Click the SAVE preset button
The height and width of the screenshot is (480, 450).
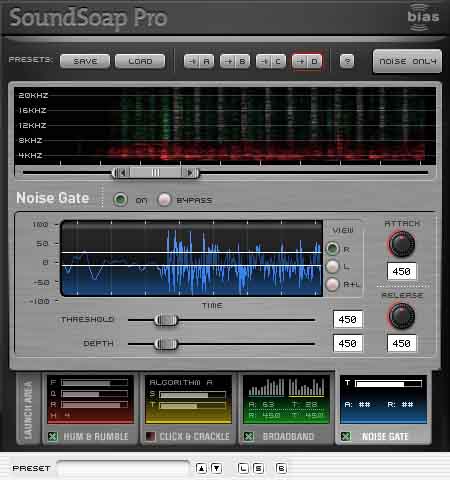coord(85,61)
